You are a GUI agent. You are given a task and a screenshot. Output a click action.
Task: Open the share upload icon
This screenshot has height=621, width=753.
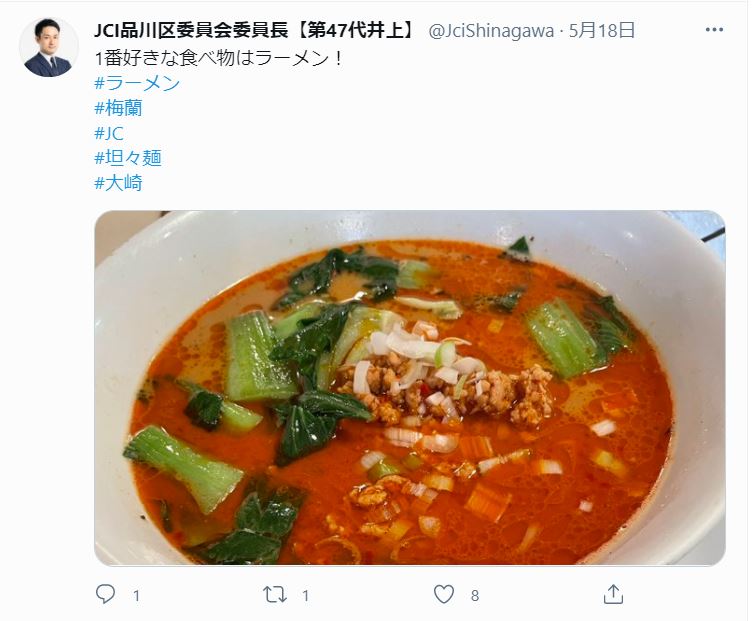(613, 594)
